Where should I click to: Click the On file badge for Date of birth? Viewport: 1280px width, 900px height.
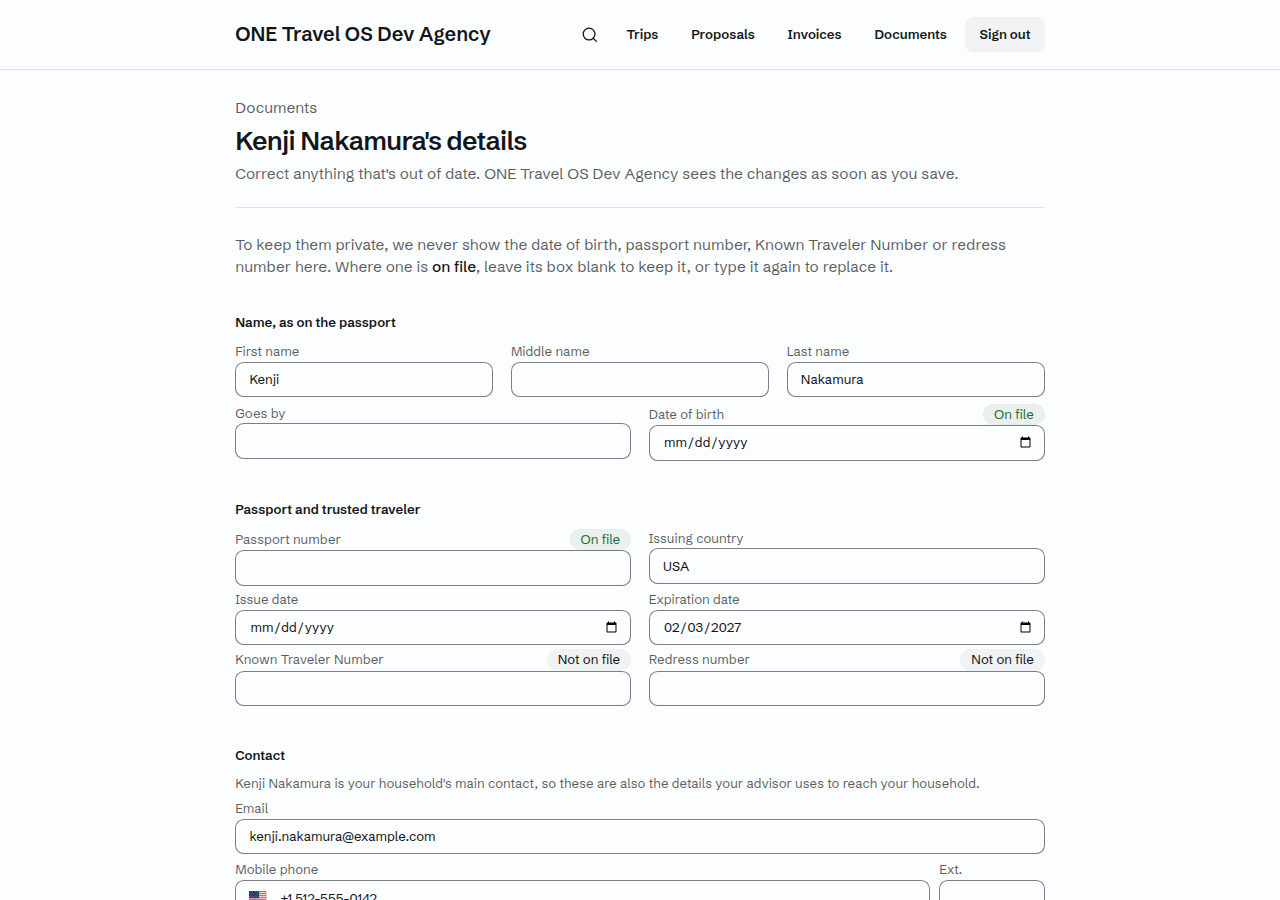click(x=1014, y=414)
